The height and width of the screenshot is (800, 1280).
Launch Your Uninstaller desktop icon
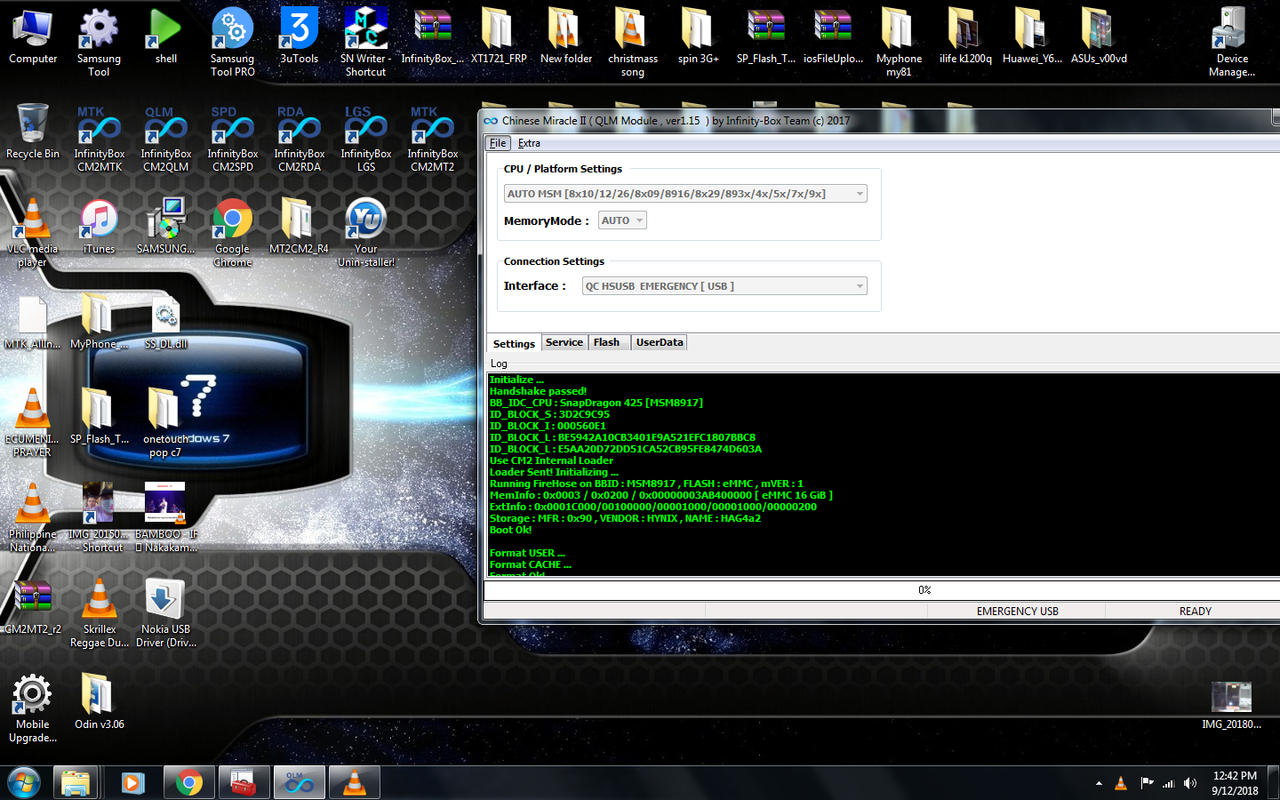click(366, 233)
